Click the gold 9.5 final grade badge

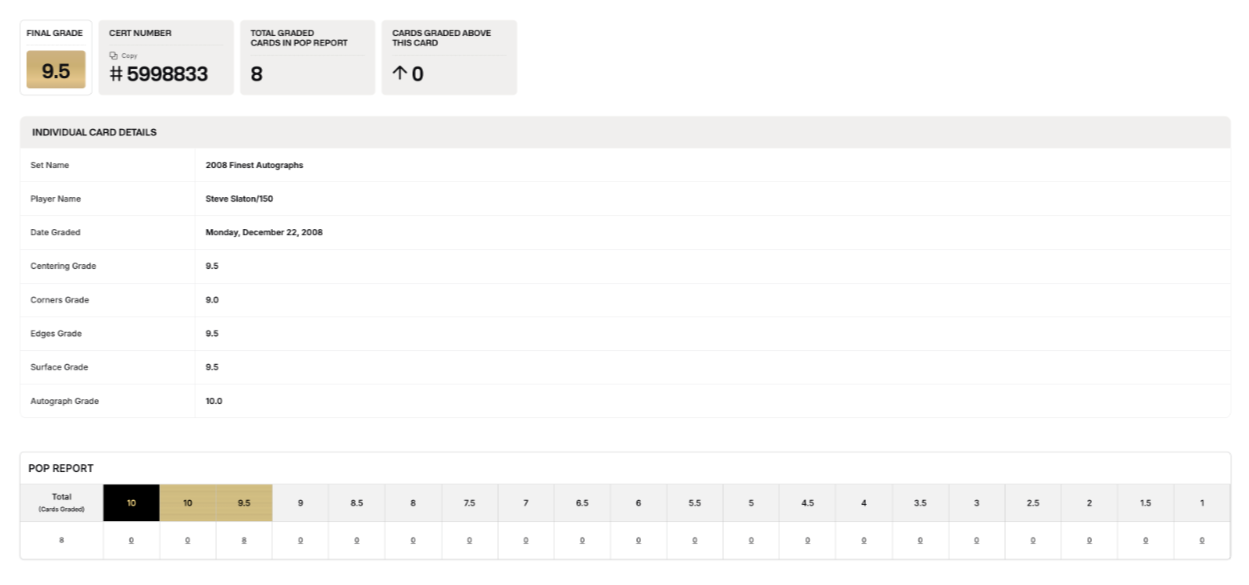(56, 70)
